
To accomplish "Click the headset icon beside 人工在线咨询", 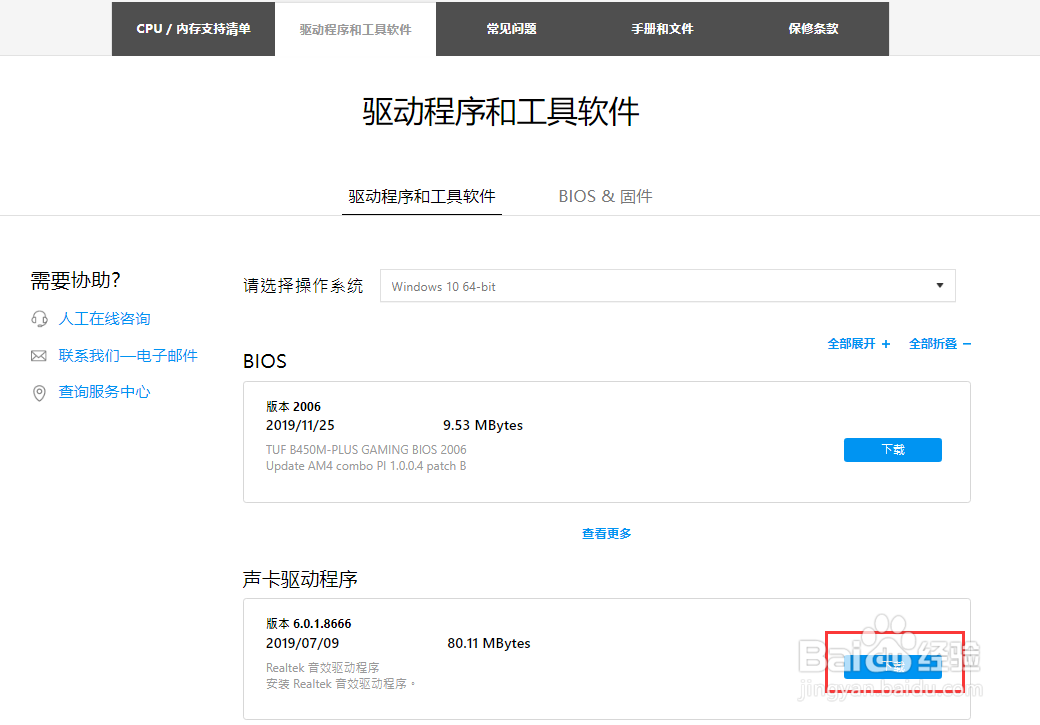I will 39,318.
